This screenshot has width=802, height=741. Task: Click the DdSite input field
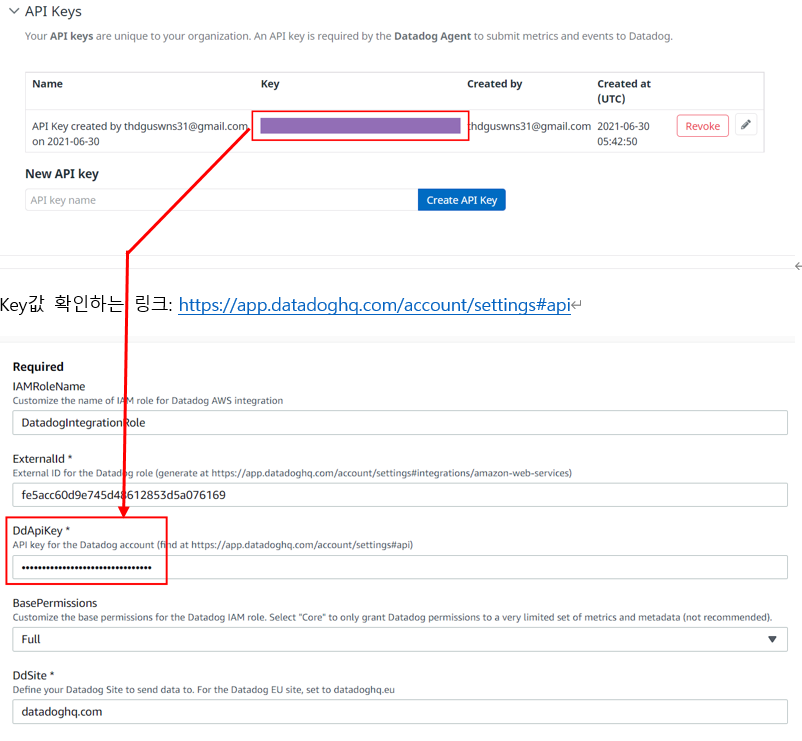tap(399, 711)
